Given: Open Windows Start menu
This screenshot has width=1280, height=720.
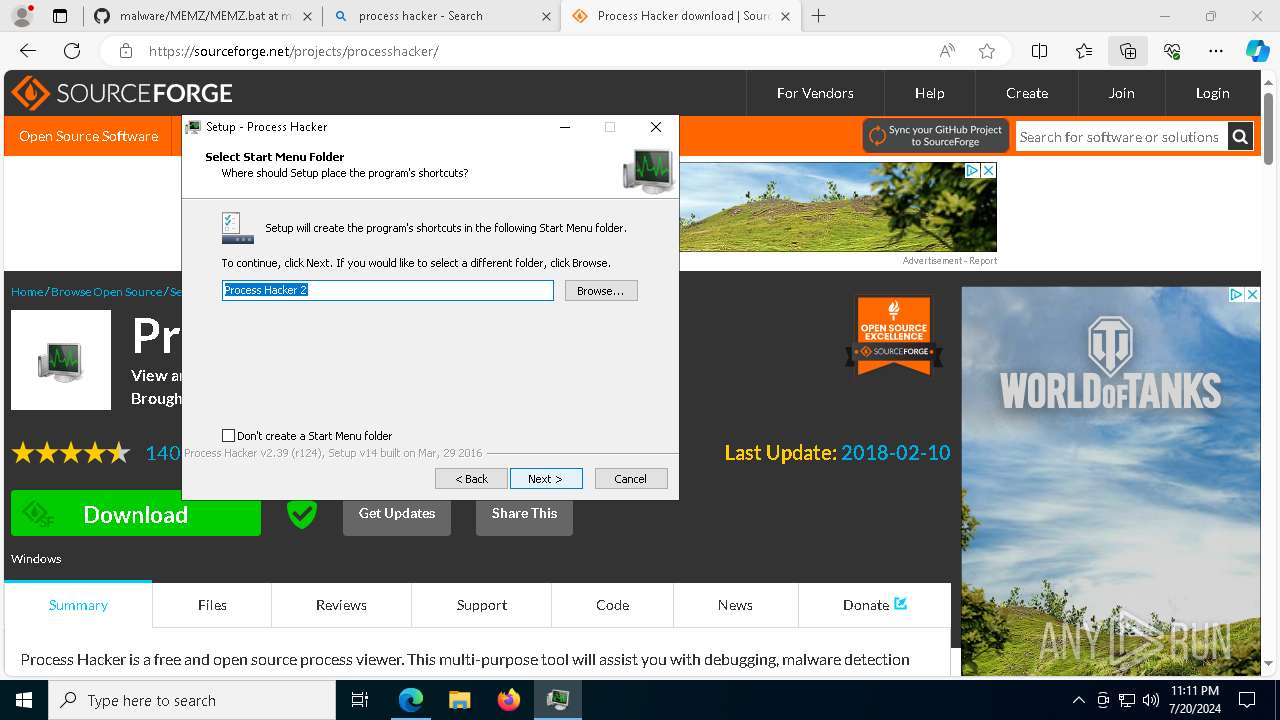Looking at the screenshot, I should coord(23,700).
